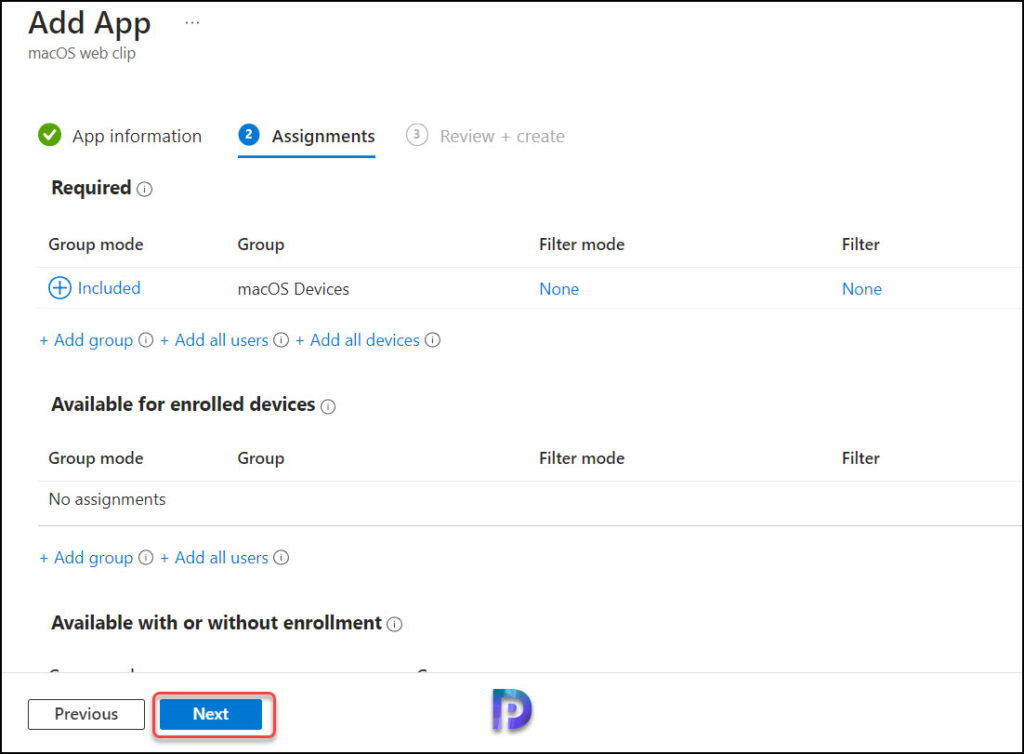The image size is (1024, 754).
Task: Click the Filter header in enrolled devices table
Action: click(860, 458)
